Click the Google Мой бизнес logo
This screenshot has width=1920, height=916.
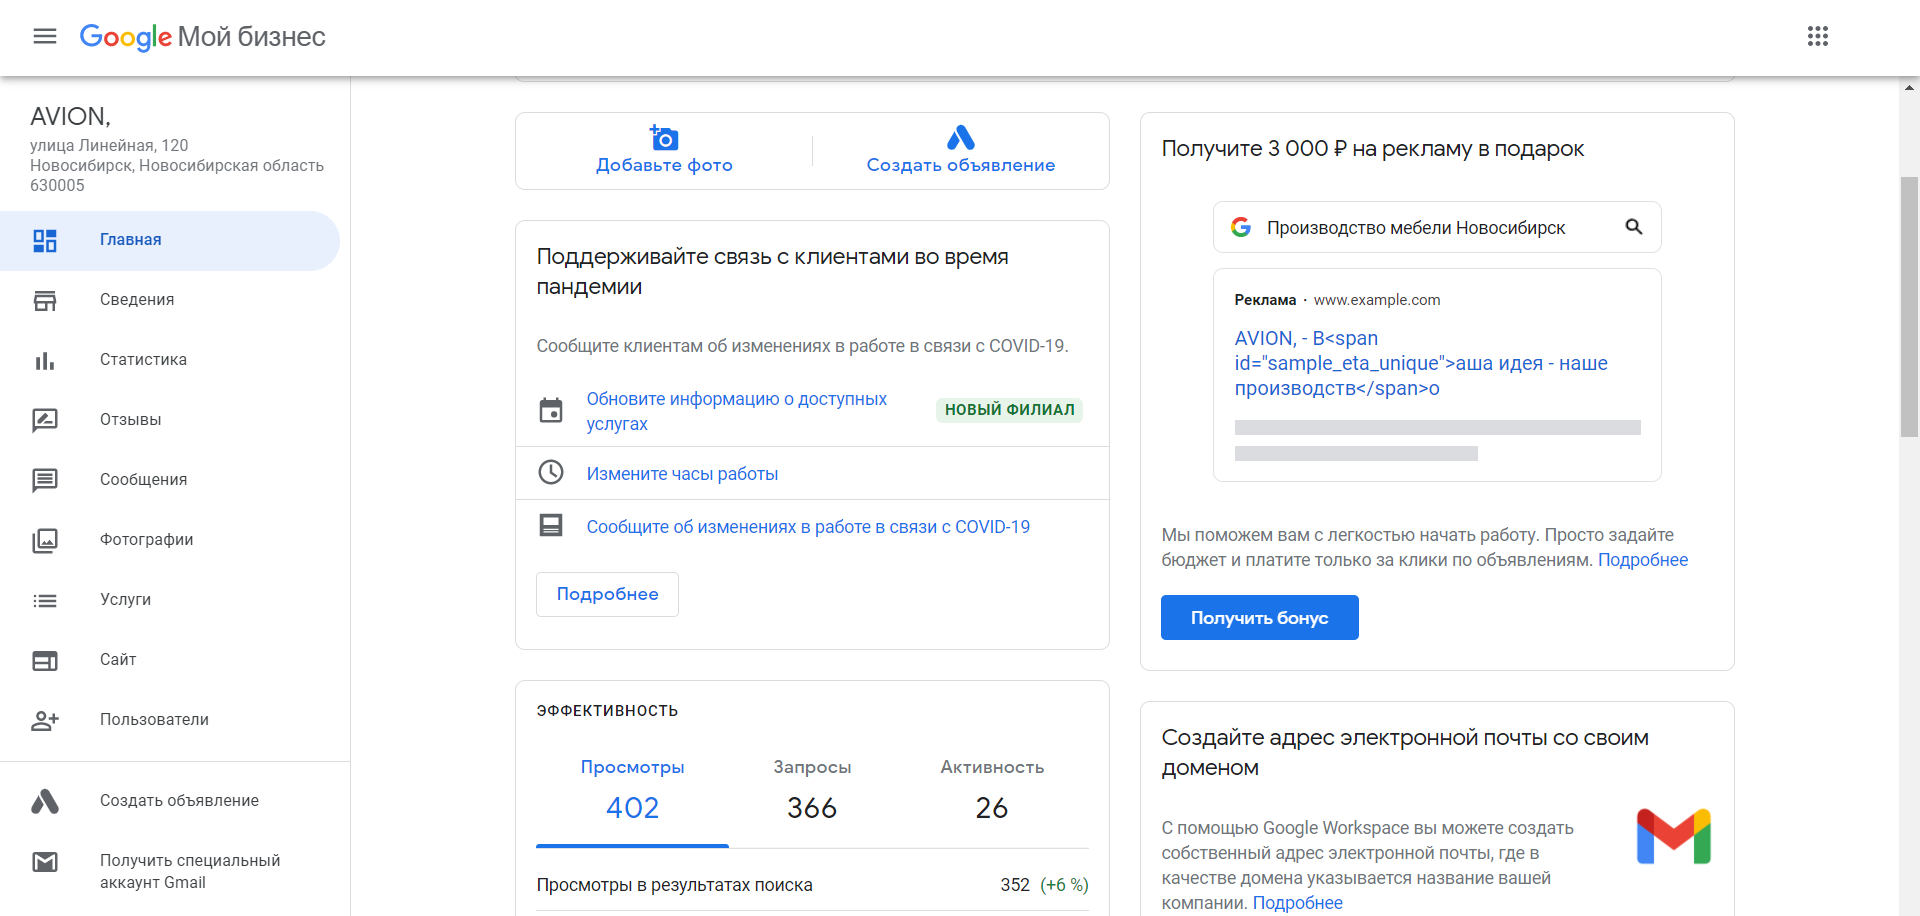[203, 37]
